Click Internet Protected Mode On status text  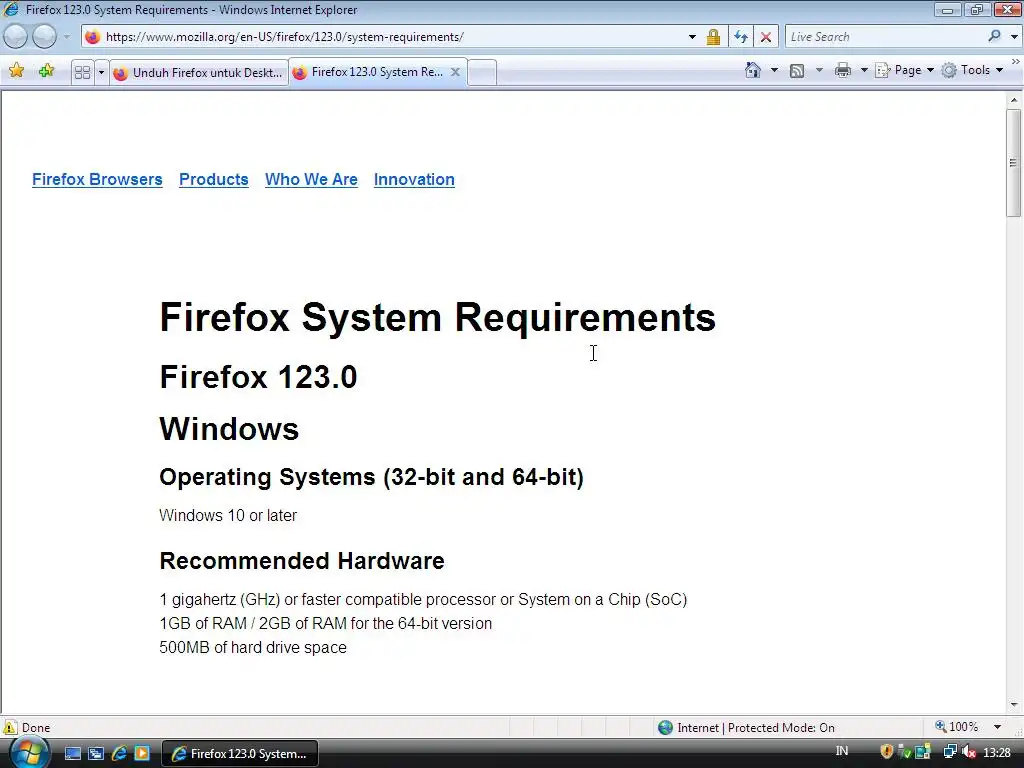pyautogui.click(x=756, y=728)
